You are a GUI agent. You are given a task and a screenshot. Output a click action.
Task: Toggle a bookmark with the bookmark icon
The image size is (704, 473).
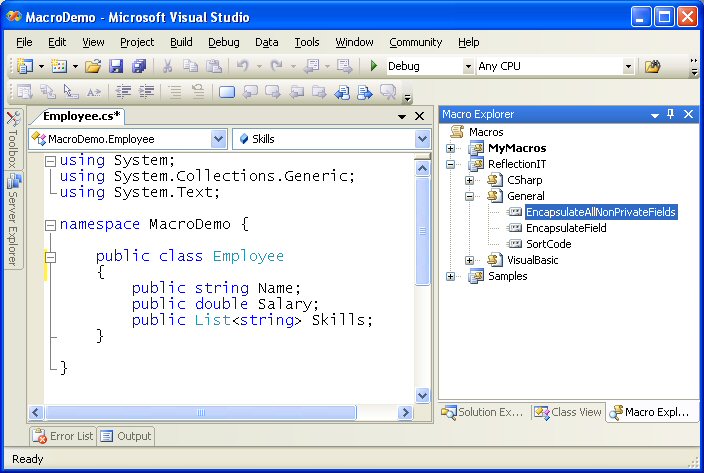(x=227, y=92)
